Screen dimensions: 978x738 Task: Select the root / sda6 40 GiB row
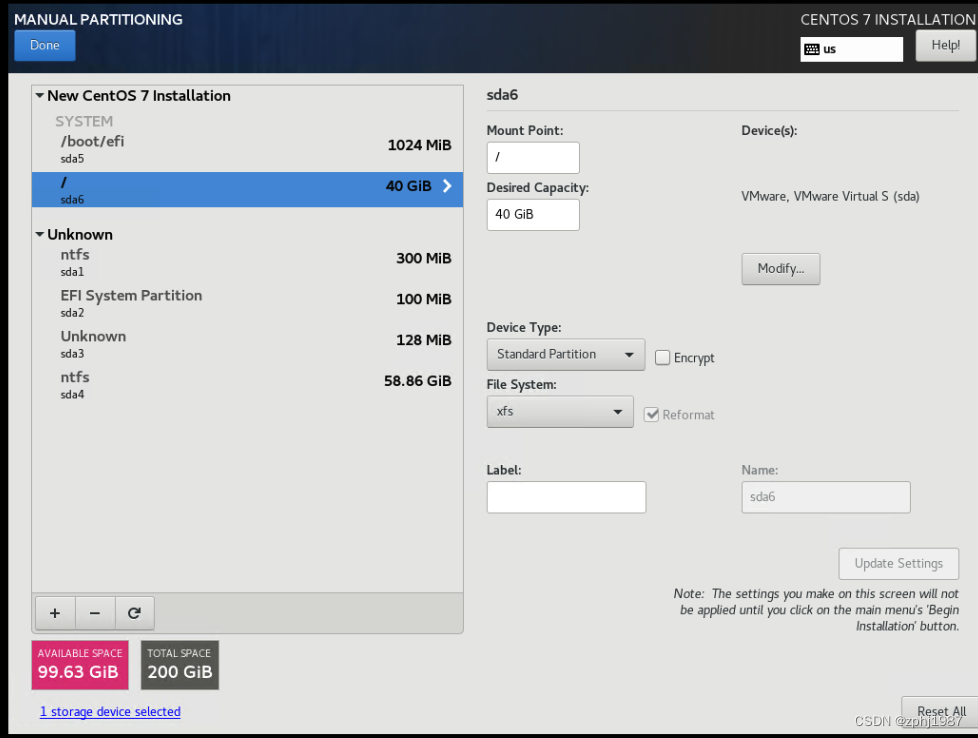tap(248, 190)
